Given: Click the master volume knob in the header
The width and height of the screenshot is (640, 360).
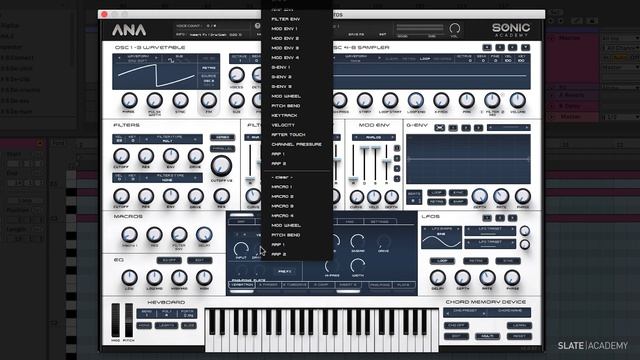Looking at the screenshot, I should pos(455,28).
